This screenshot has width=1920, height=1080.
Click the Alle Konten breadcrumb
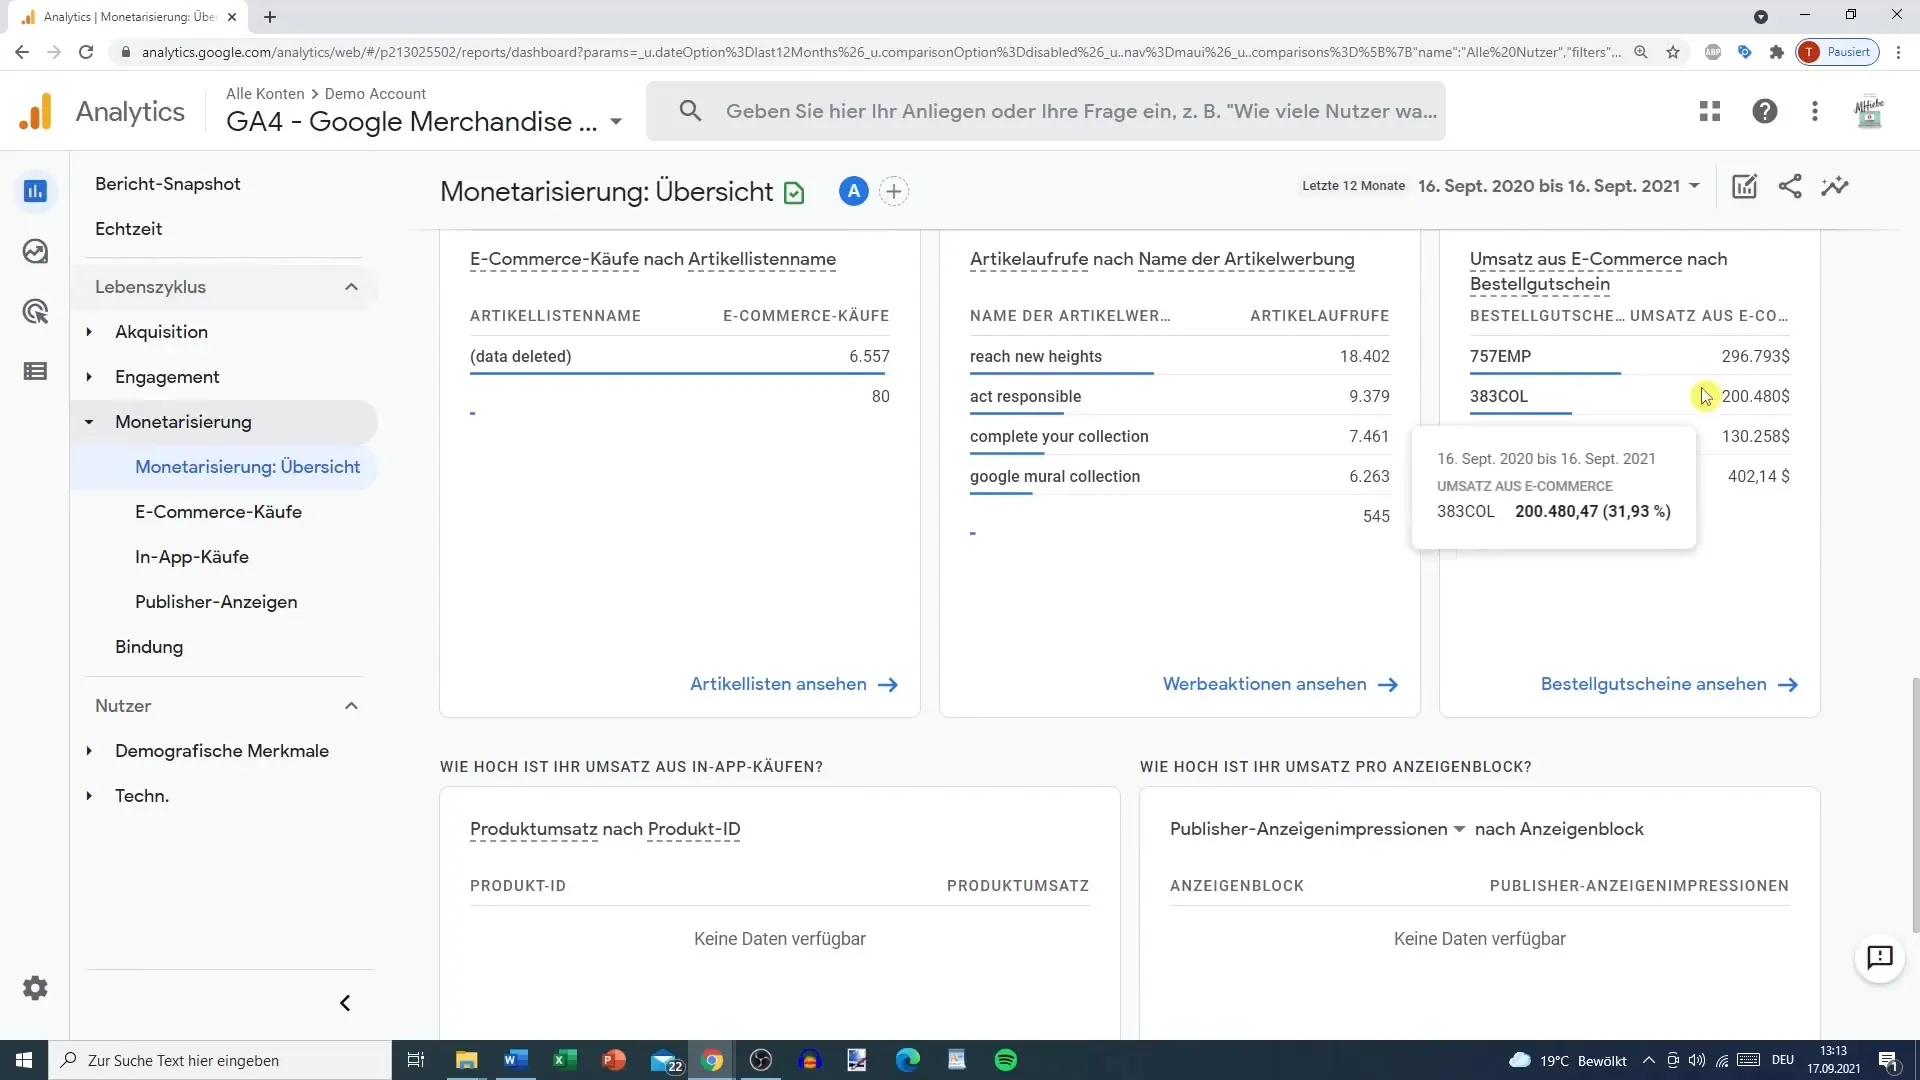[265, 93]
